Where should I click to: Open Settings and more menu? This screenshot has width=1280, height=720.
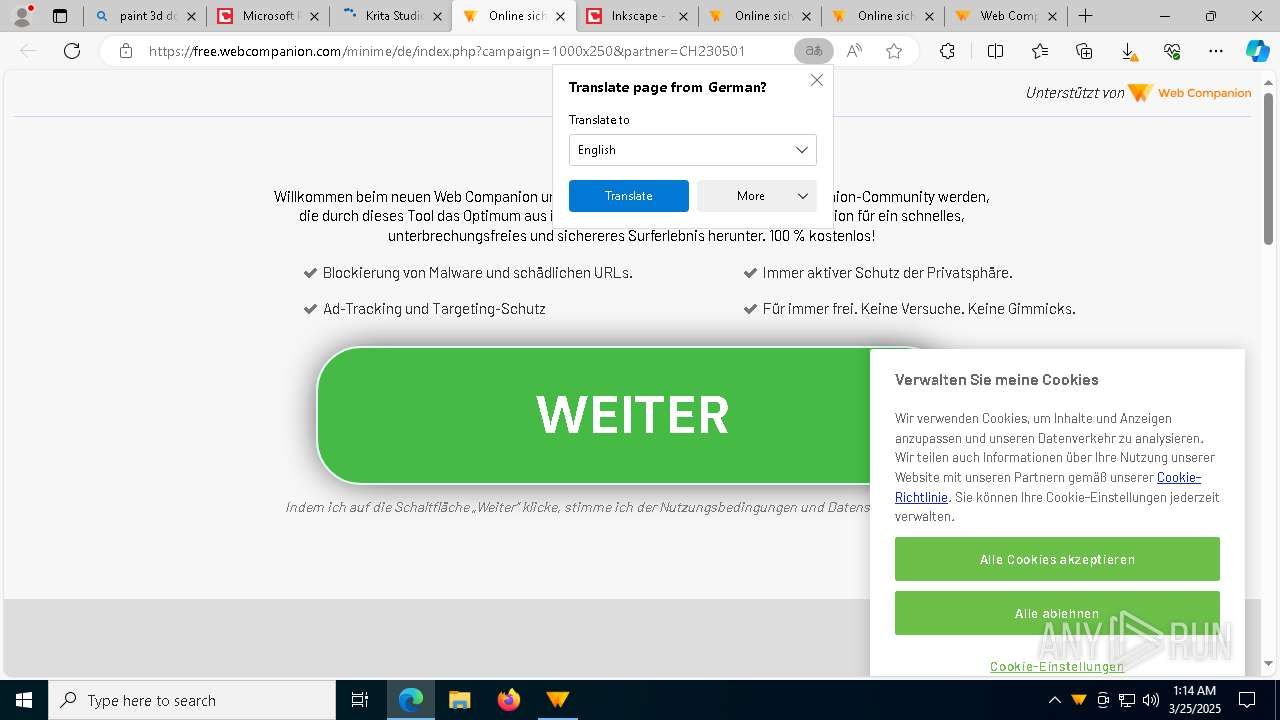[1216, 51]
